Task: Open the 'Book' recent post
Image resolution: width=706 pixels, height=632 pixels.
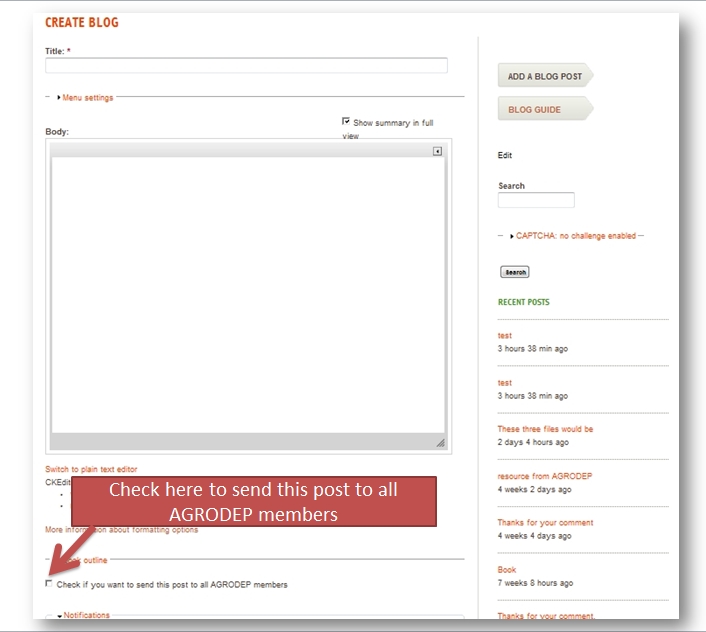Action: [507, 570]
